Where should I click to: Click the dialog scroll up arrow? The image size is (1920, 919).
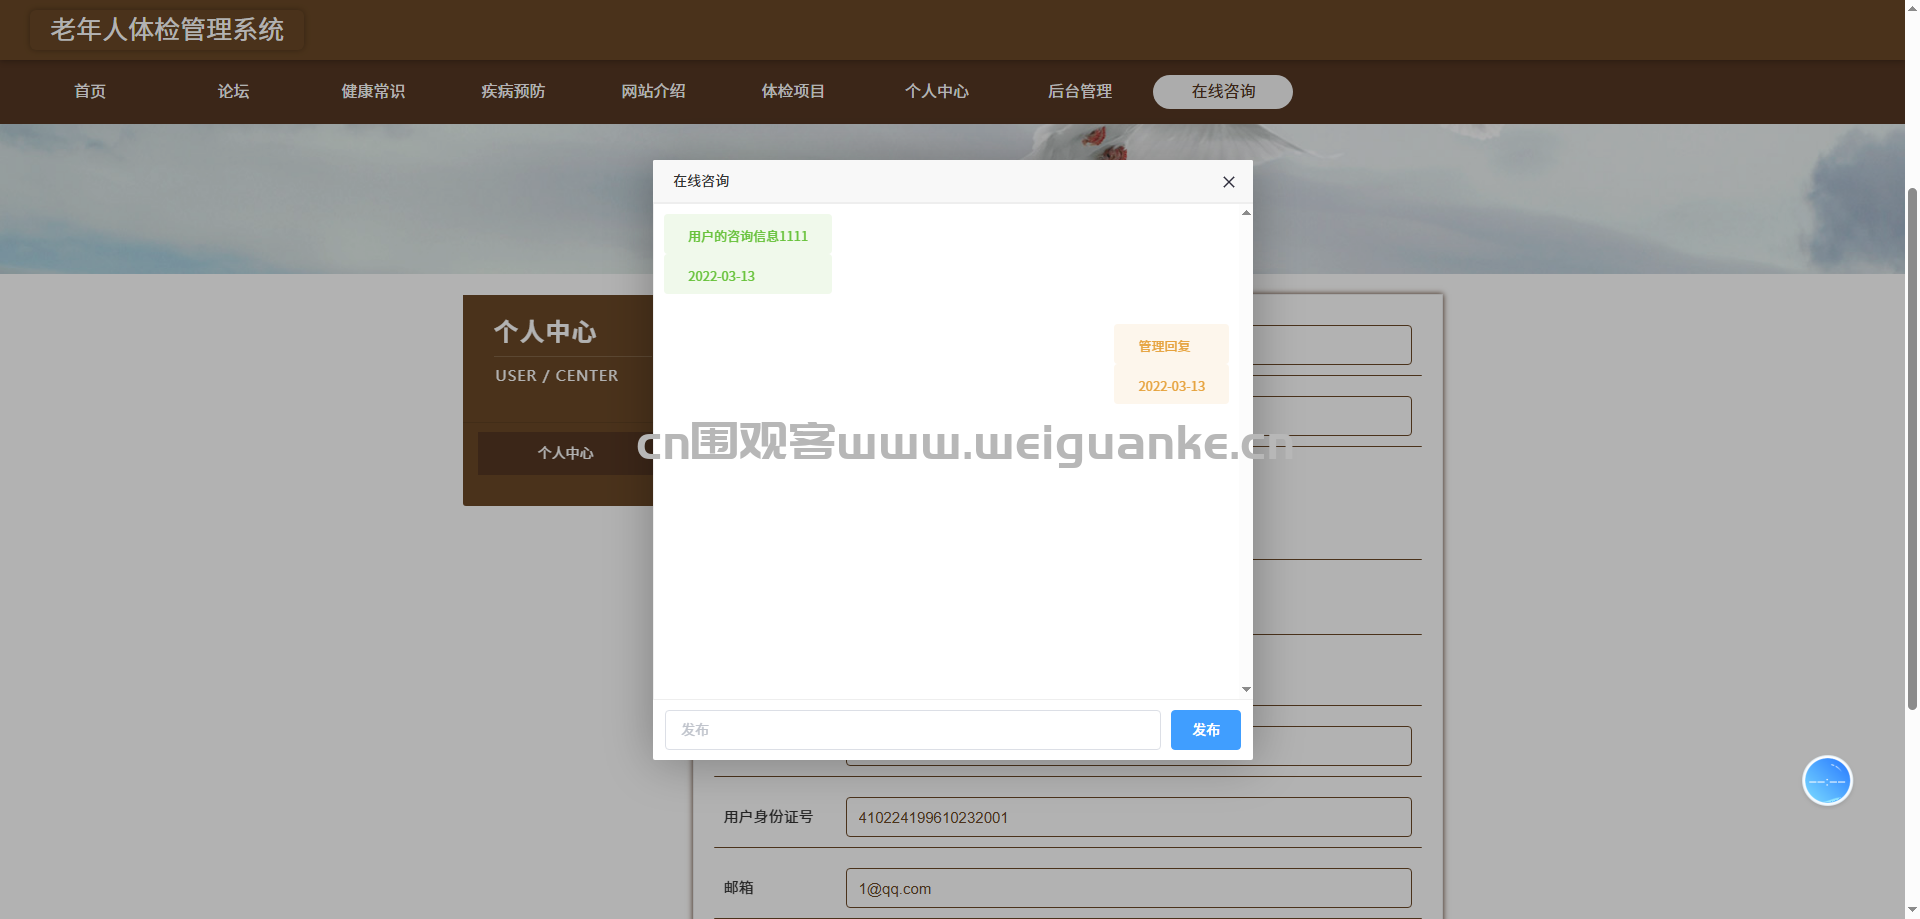point(1246,212)
